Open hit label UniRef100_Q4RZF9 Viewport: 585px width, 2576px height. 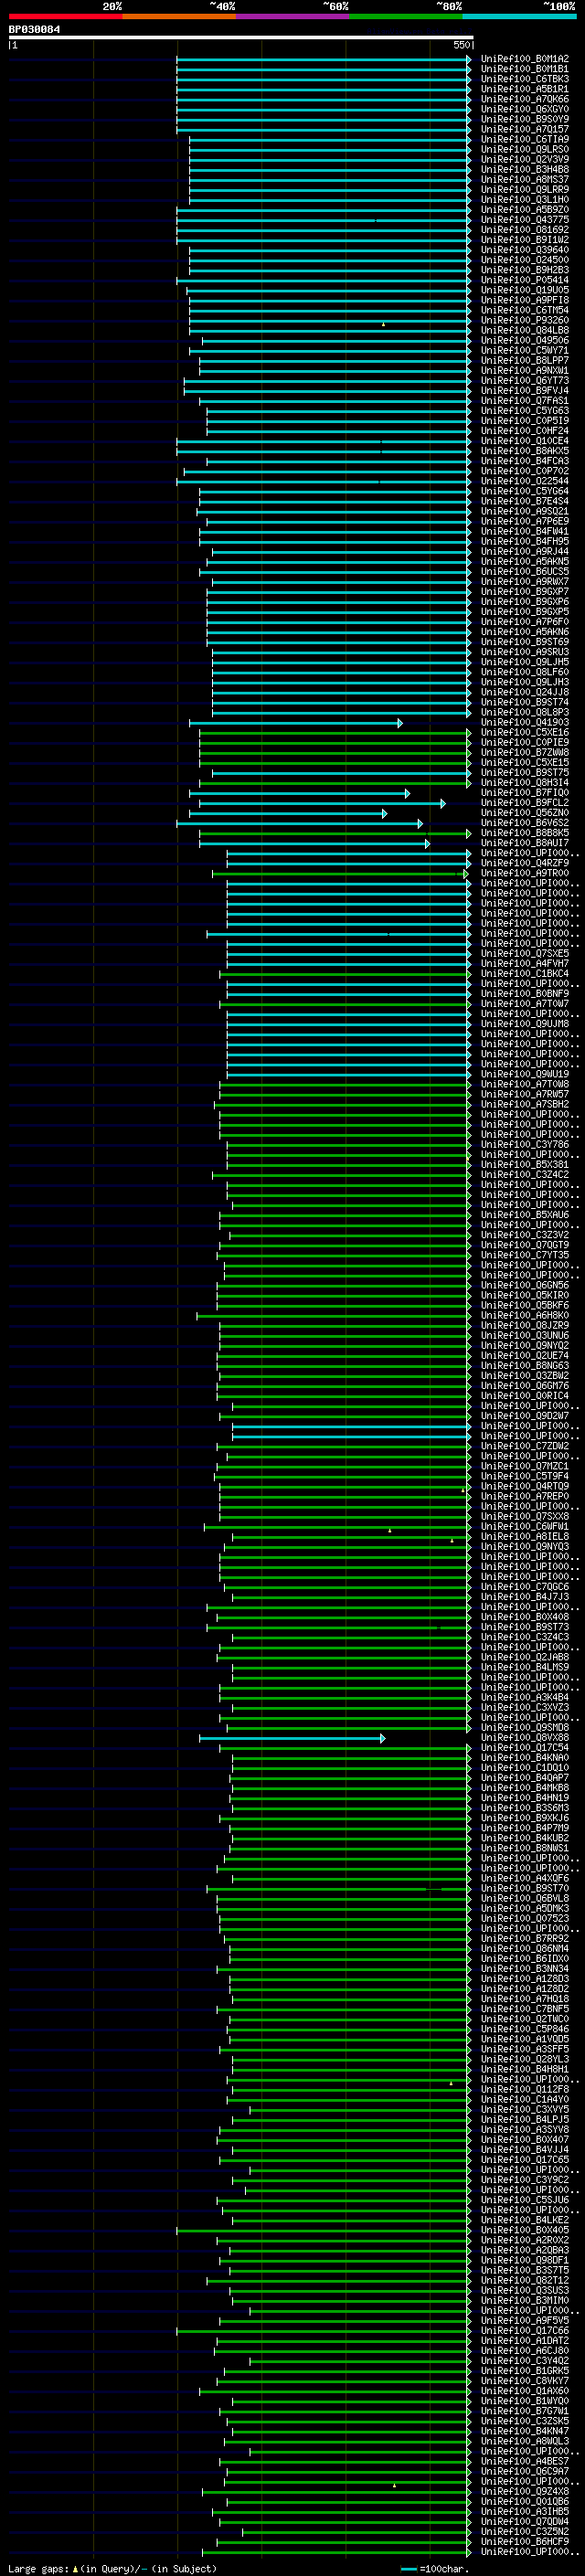tap(525, 863)
